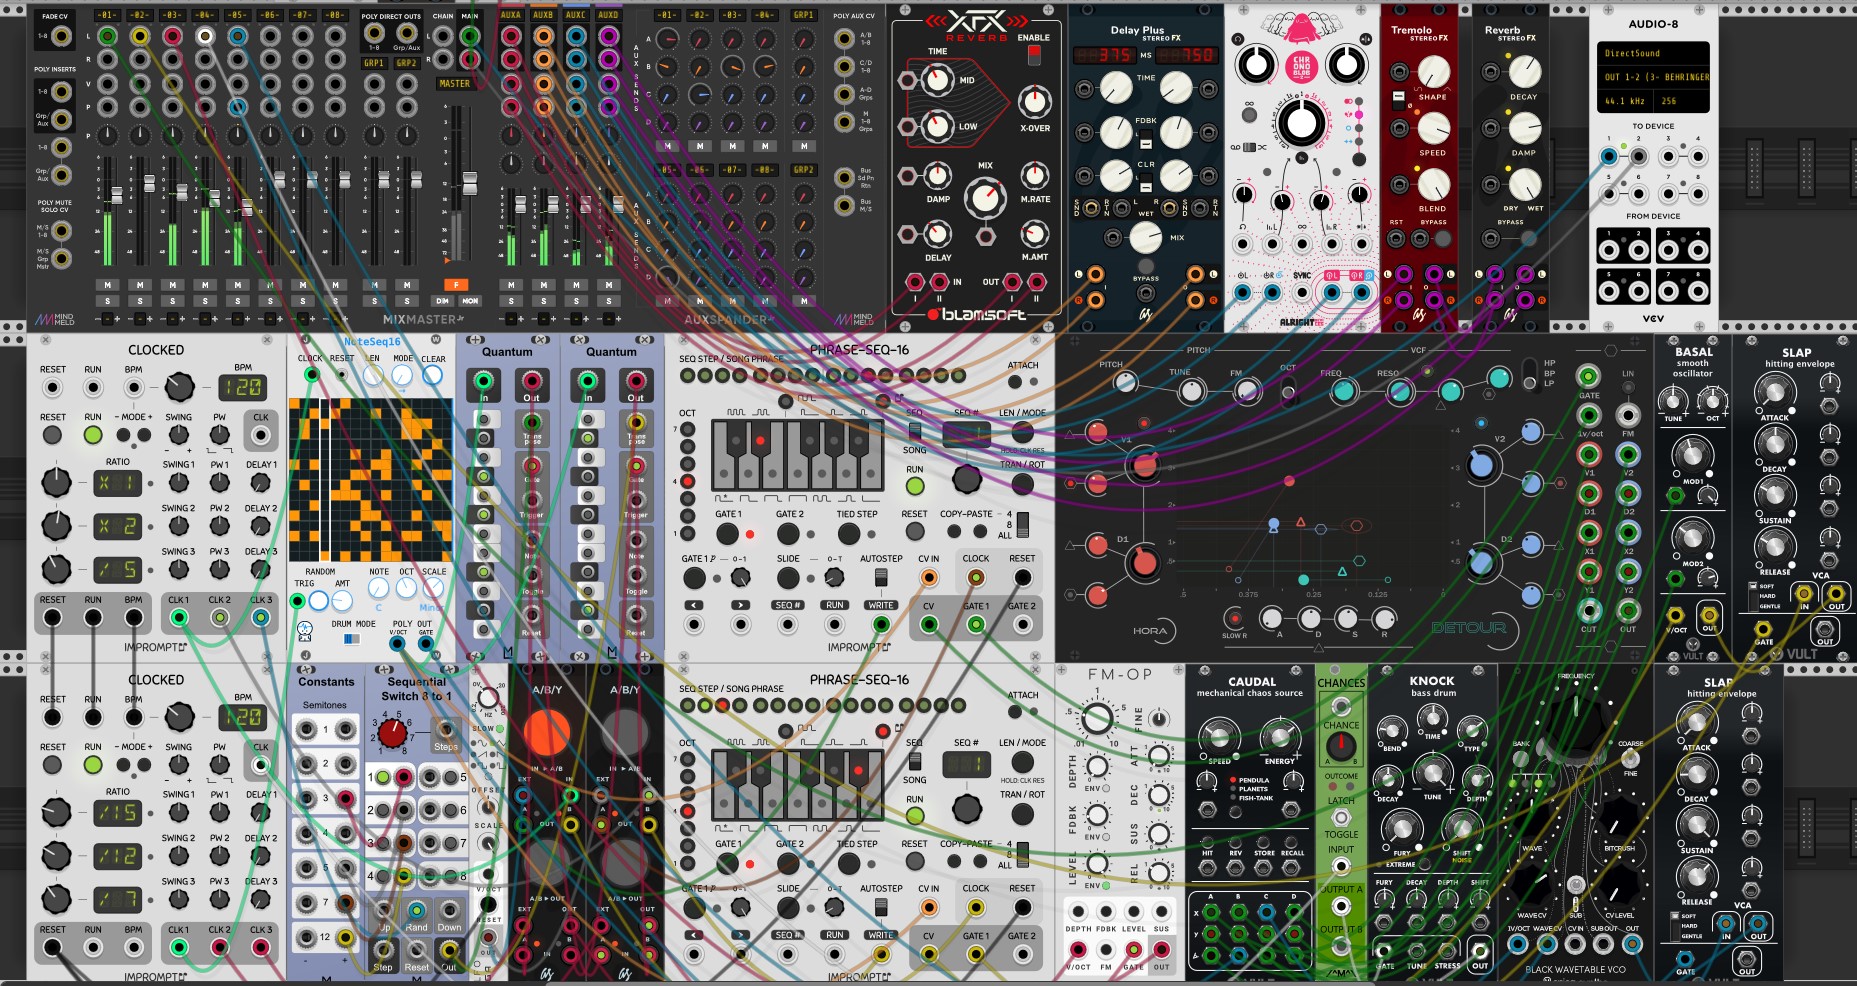Click the Delay Plus MIX knob
The height and width of the screenshot is (986, 1857).
tap(1145, 237)
